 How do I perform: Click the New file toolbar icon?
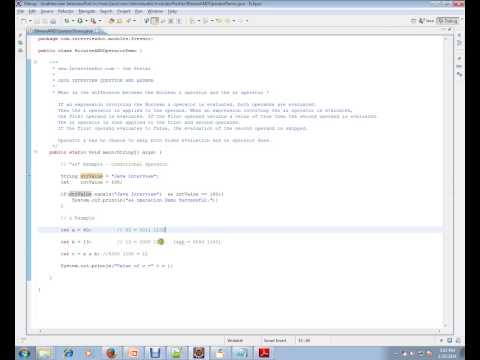click(24, 21)
